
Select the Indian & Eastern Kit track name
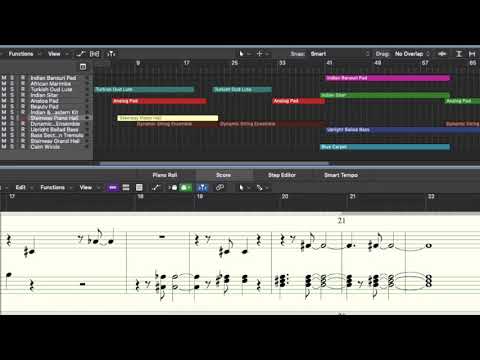tap(54, 112)
